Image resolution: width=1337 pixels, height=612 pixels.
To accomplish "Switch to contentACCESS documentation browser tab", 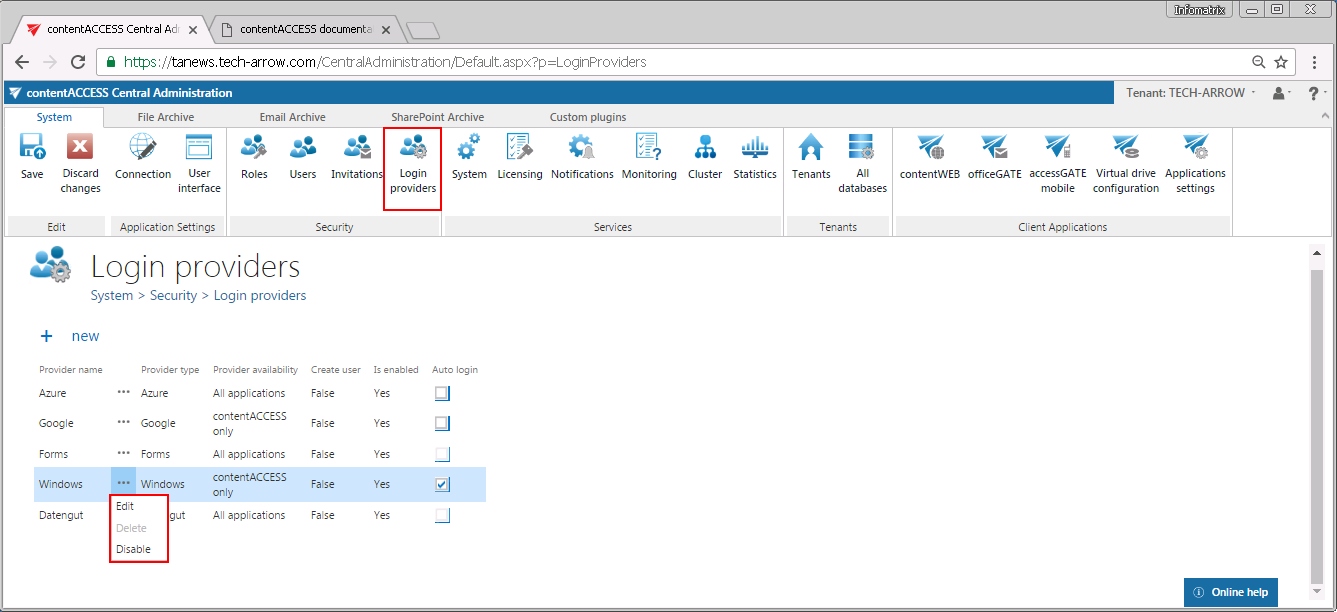I will pyautogui.click(x=304, y=30).
